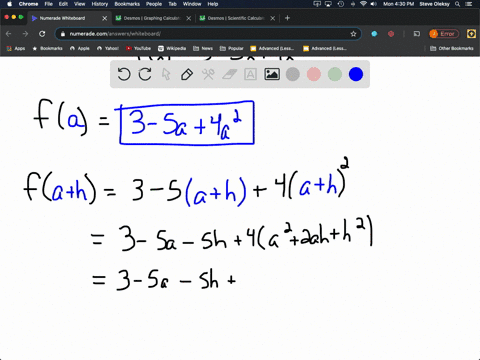Screen dimensions: 480x360
Task: Open the File menu
Action: 49,4
